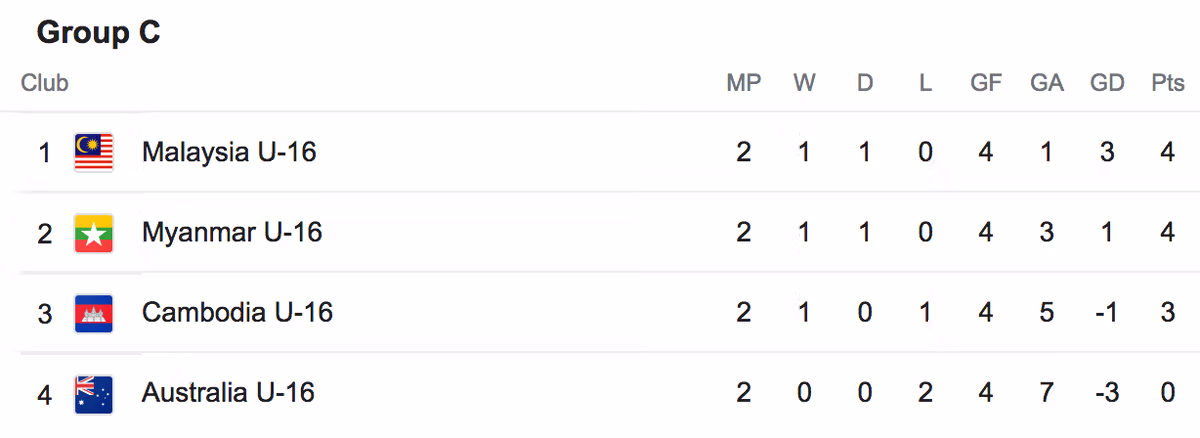Viewport: 1200px width, 438px height.
Task: Click the GA column header
Action: [x=1046, y=83]
